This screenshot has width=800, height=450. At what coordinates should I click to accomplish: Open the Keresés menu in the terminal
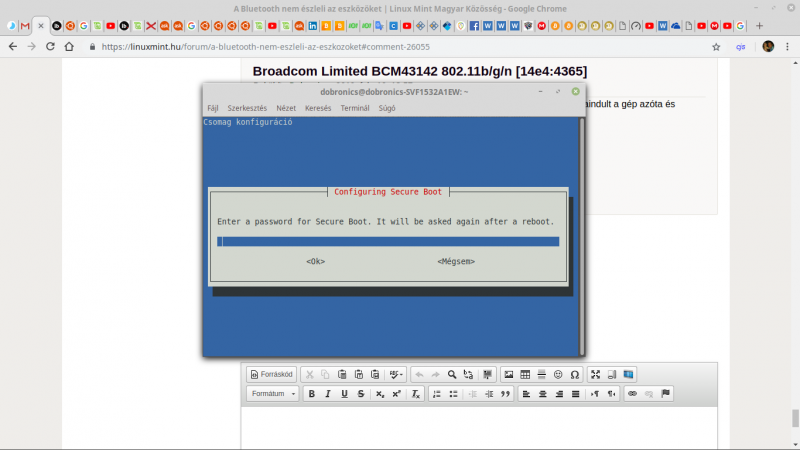click(318, 108)
